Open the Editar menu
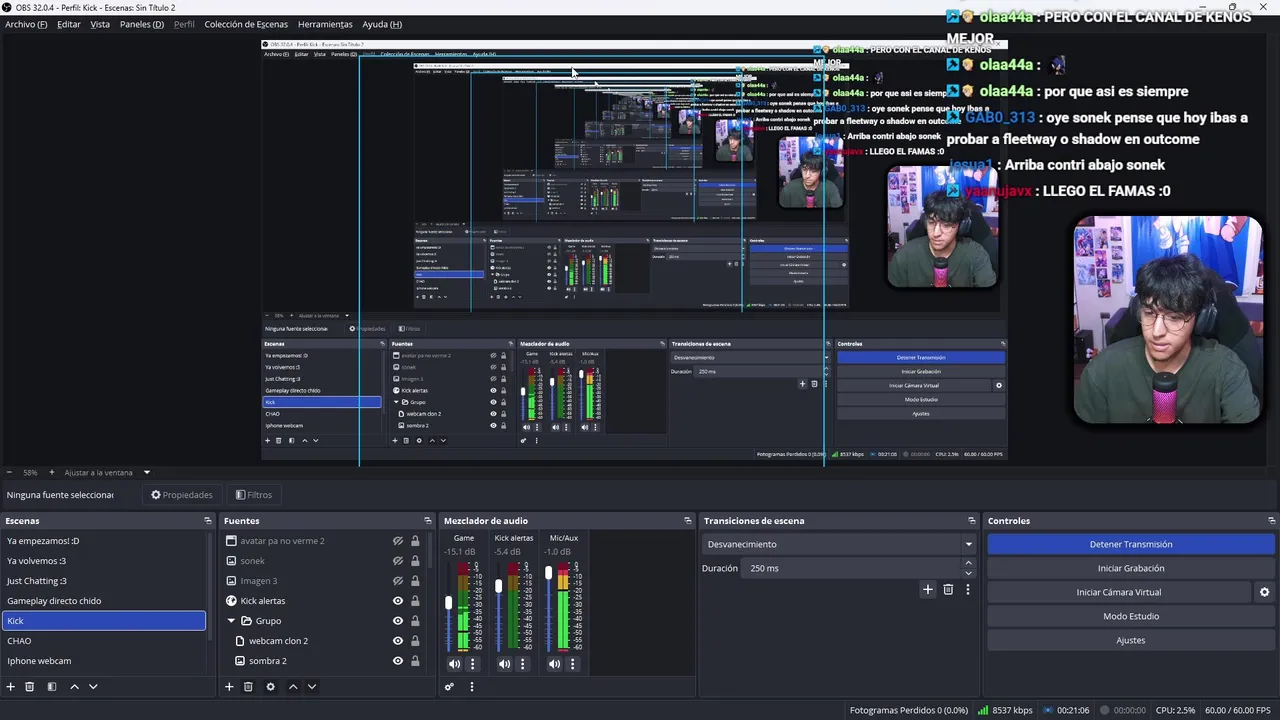1280x720 pixels. coord(69,24)
